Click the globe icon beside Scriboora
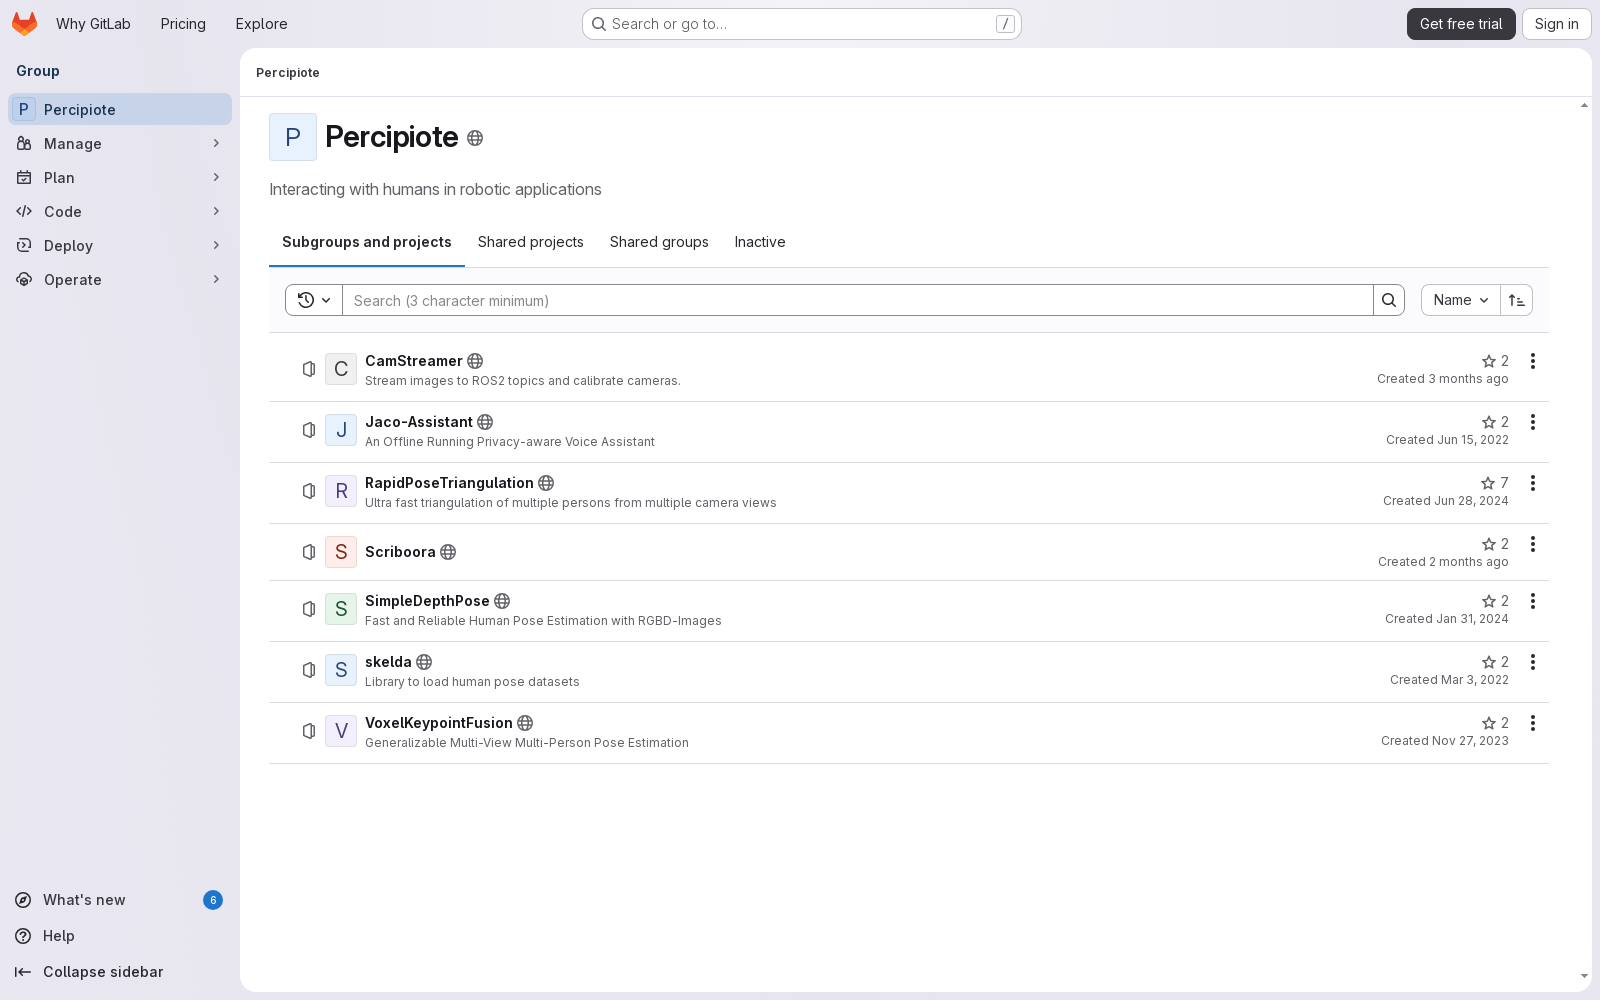 click(x=448, y=552)
